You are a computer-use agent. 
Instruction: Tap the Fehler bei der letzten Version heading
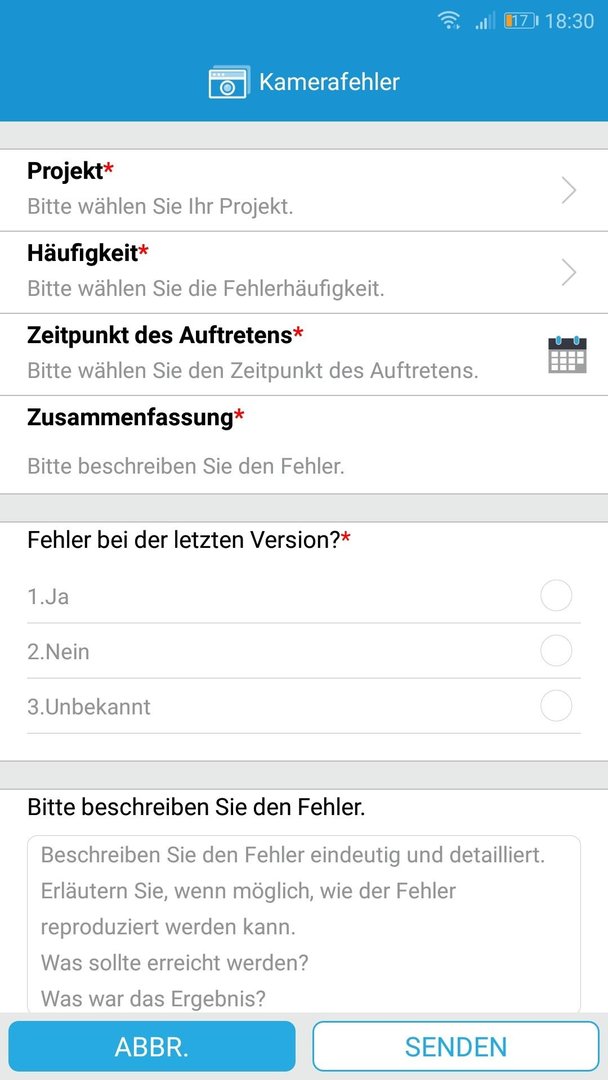189,541
